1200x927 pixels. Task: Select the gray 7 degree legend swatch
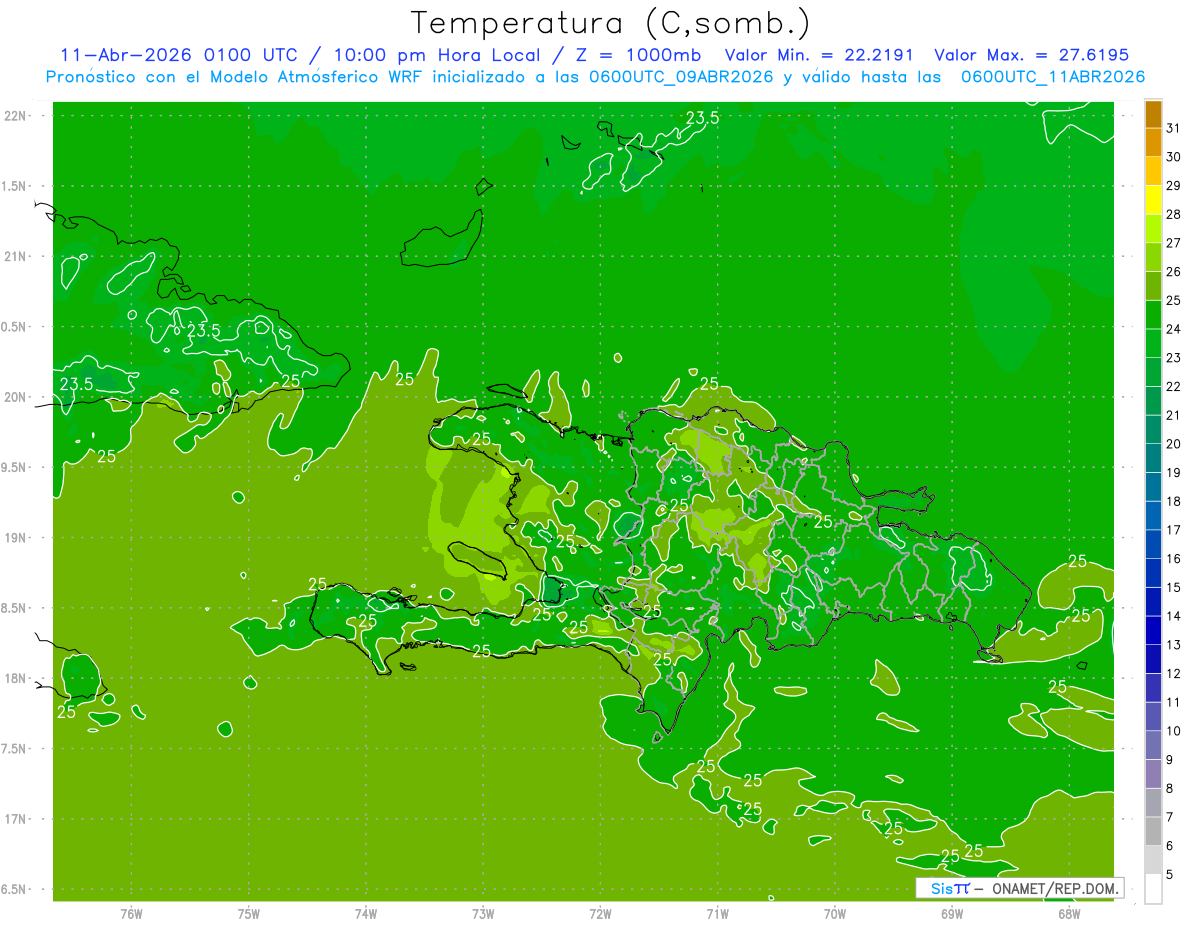point(1153,803)
